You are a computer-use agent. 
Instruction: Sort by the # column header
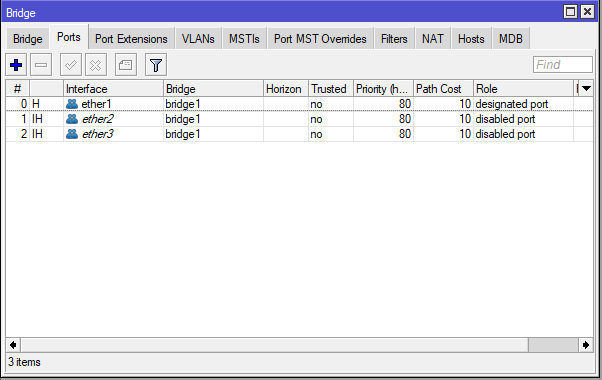click(18, 89)
